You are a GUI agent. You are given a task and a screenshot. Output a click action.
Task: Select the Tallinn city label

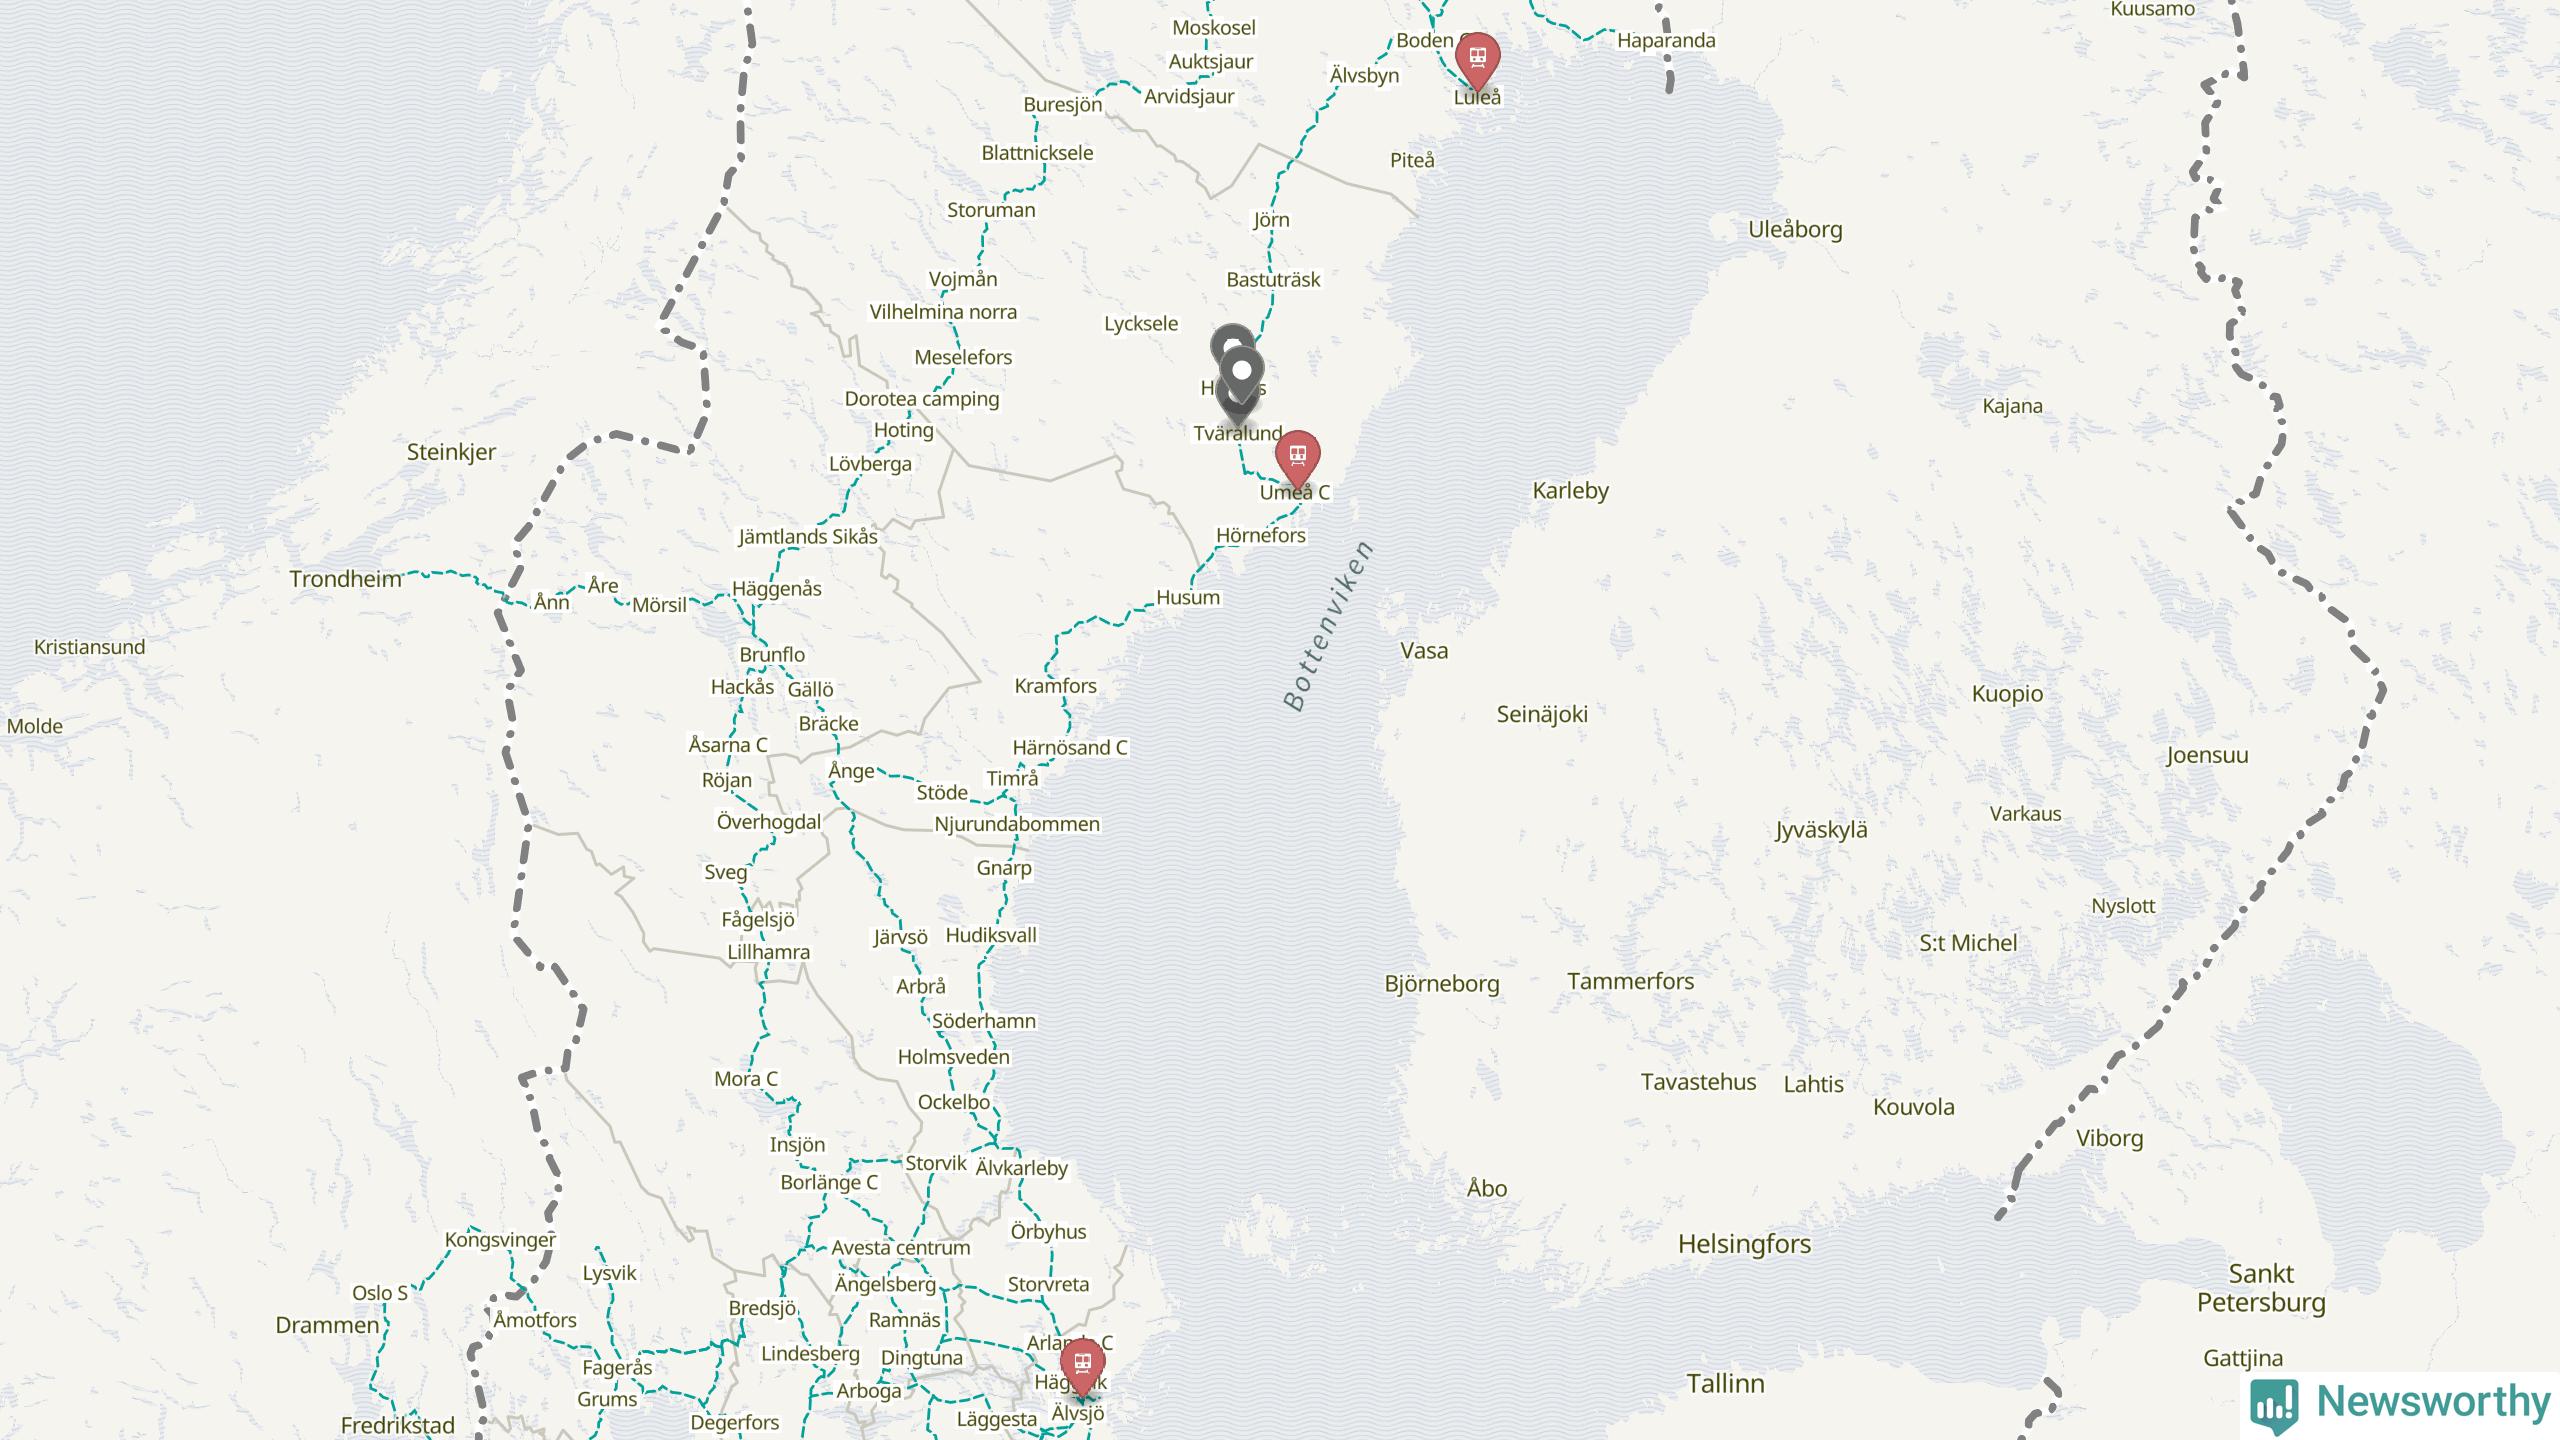coord(1725,1384)
